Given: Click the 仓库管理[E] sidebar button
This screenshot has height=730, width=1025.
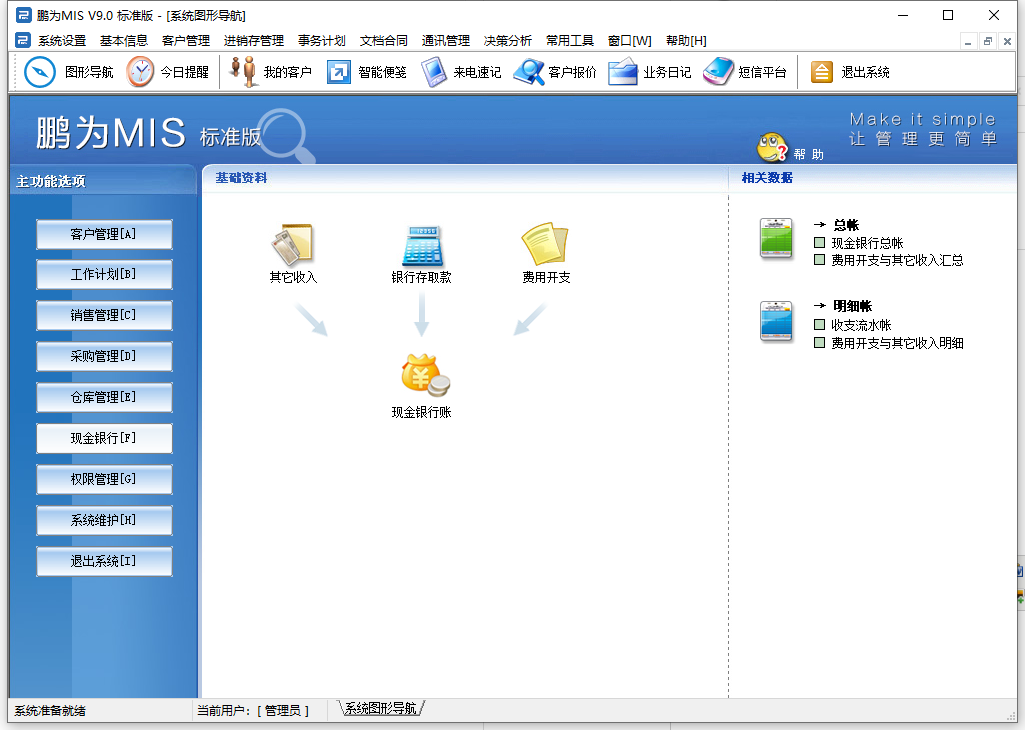Looking at the screenshot, I should [x=104, y=397].
